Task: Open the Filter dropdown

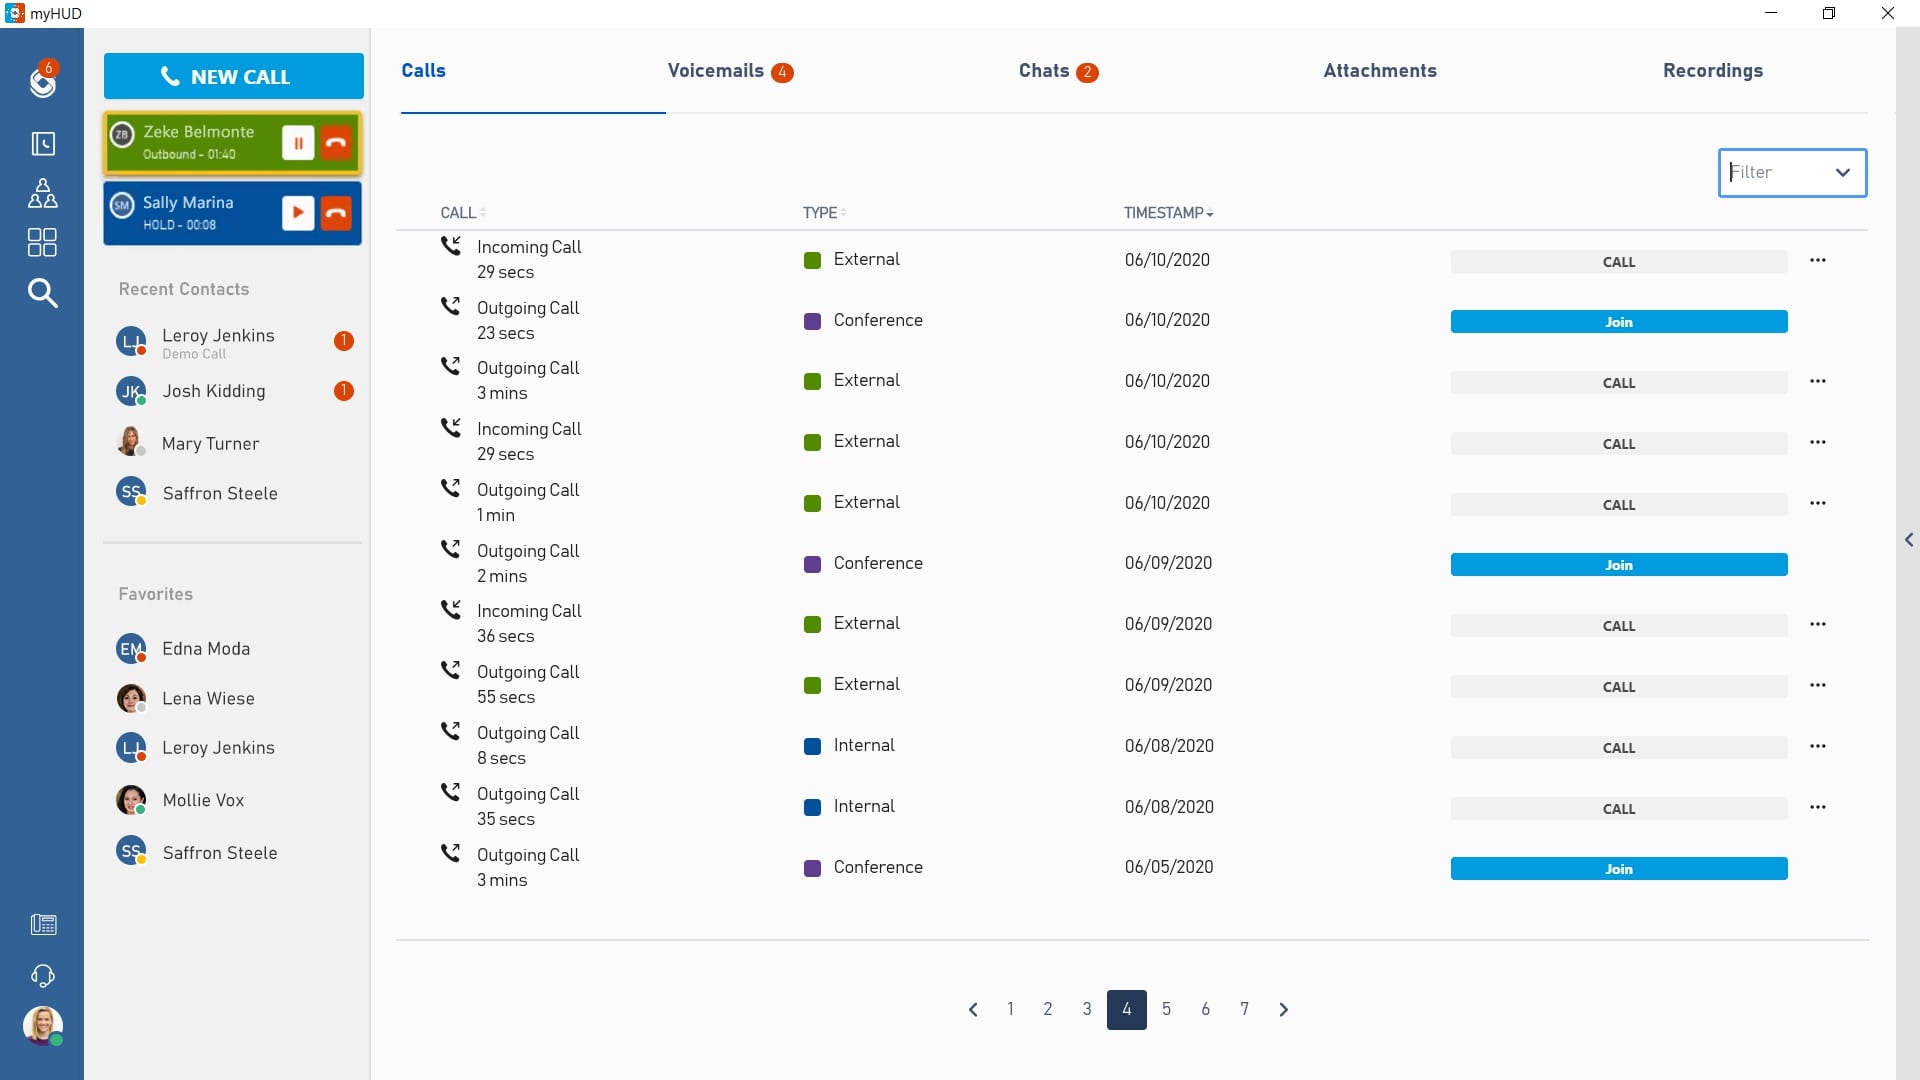Action: tap(1791, 173)
